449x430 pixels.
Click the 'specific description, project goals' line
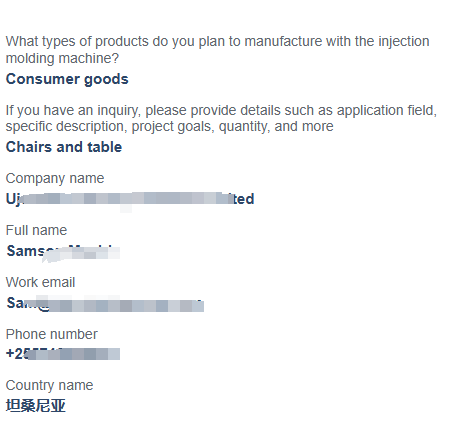click(x=169, y=127)
